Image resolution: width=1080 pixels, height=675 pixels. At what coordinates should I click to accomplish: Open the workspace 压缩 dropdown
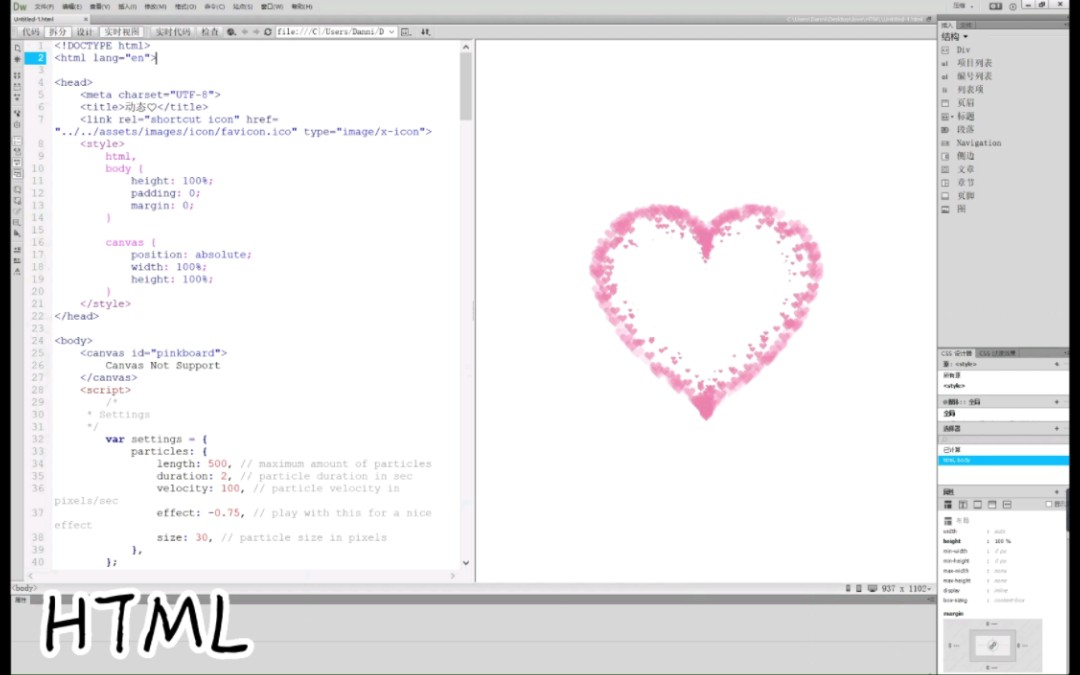(x=963, y=6)
